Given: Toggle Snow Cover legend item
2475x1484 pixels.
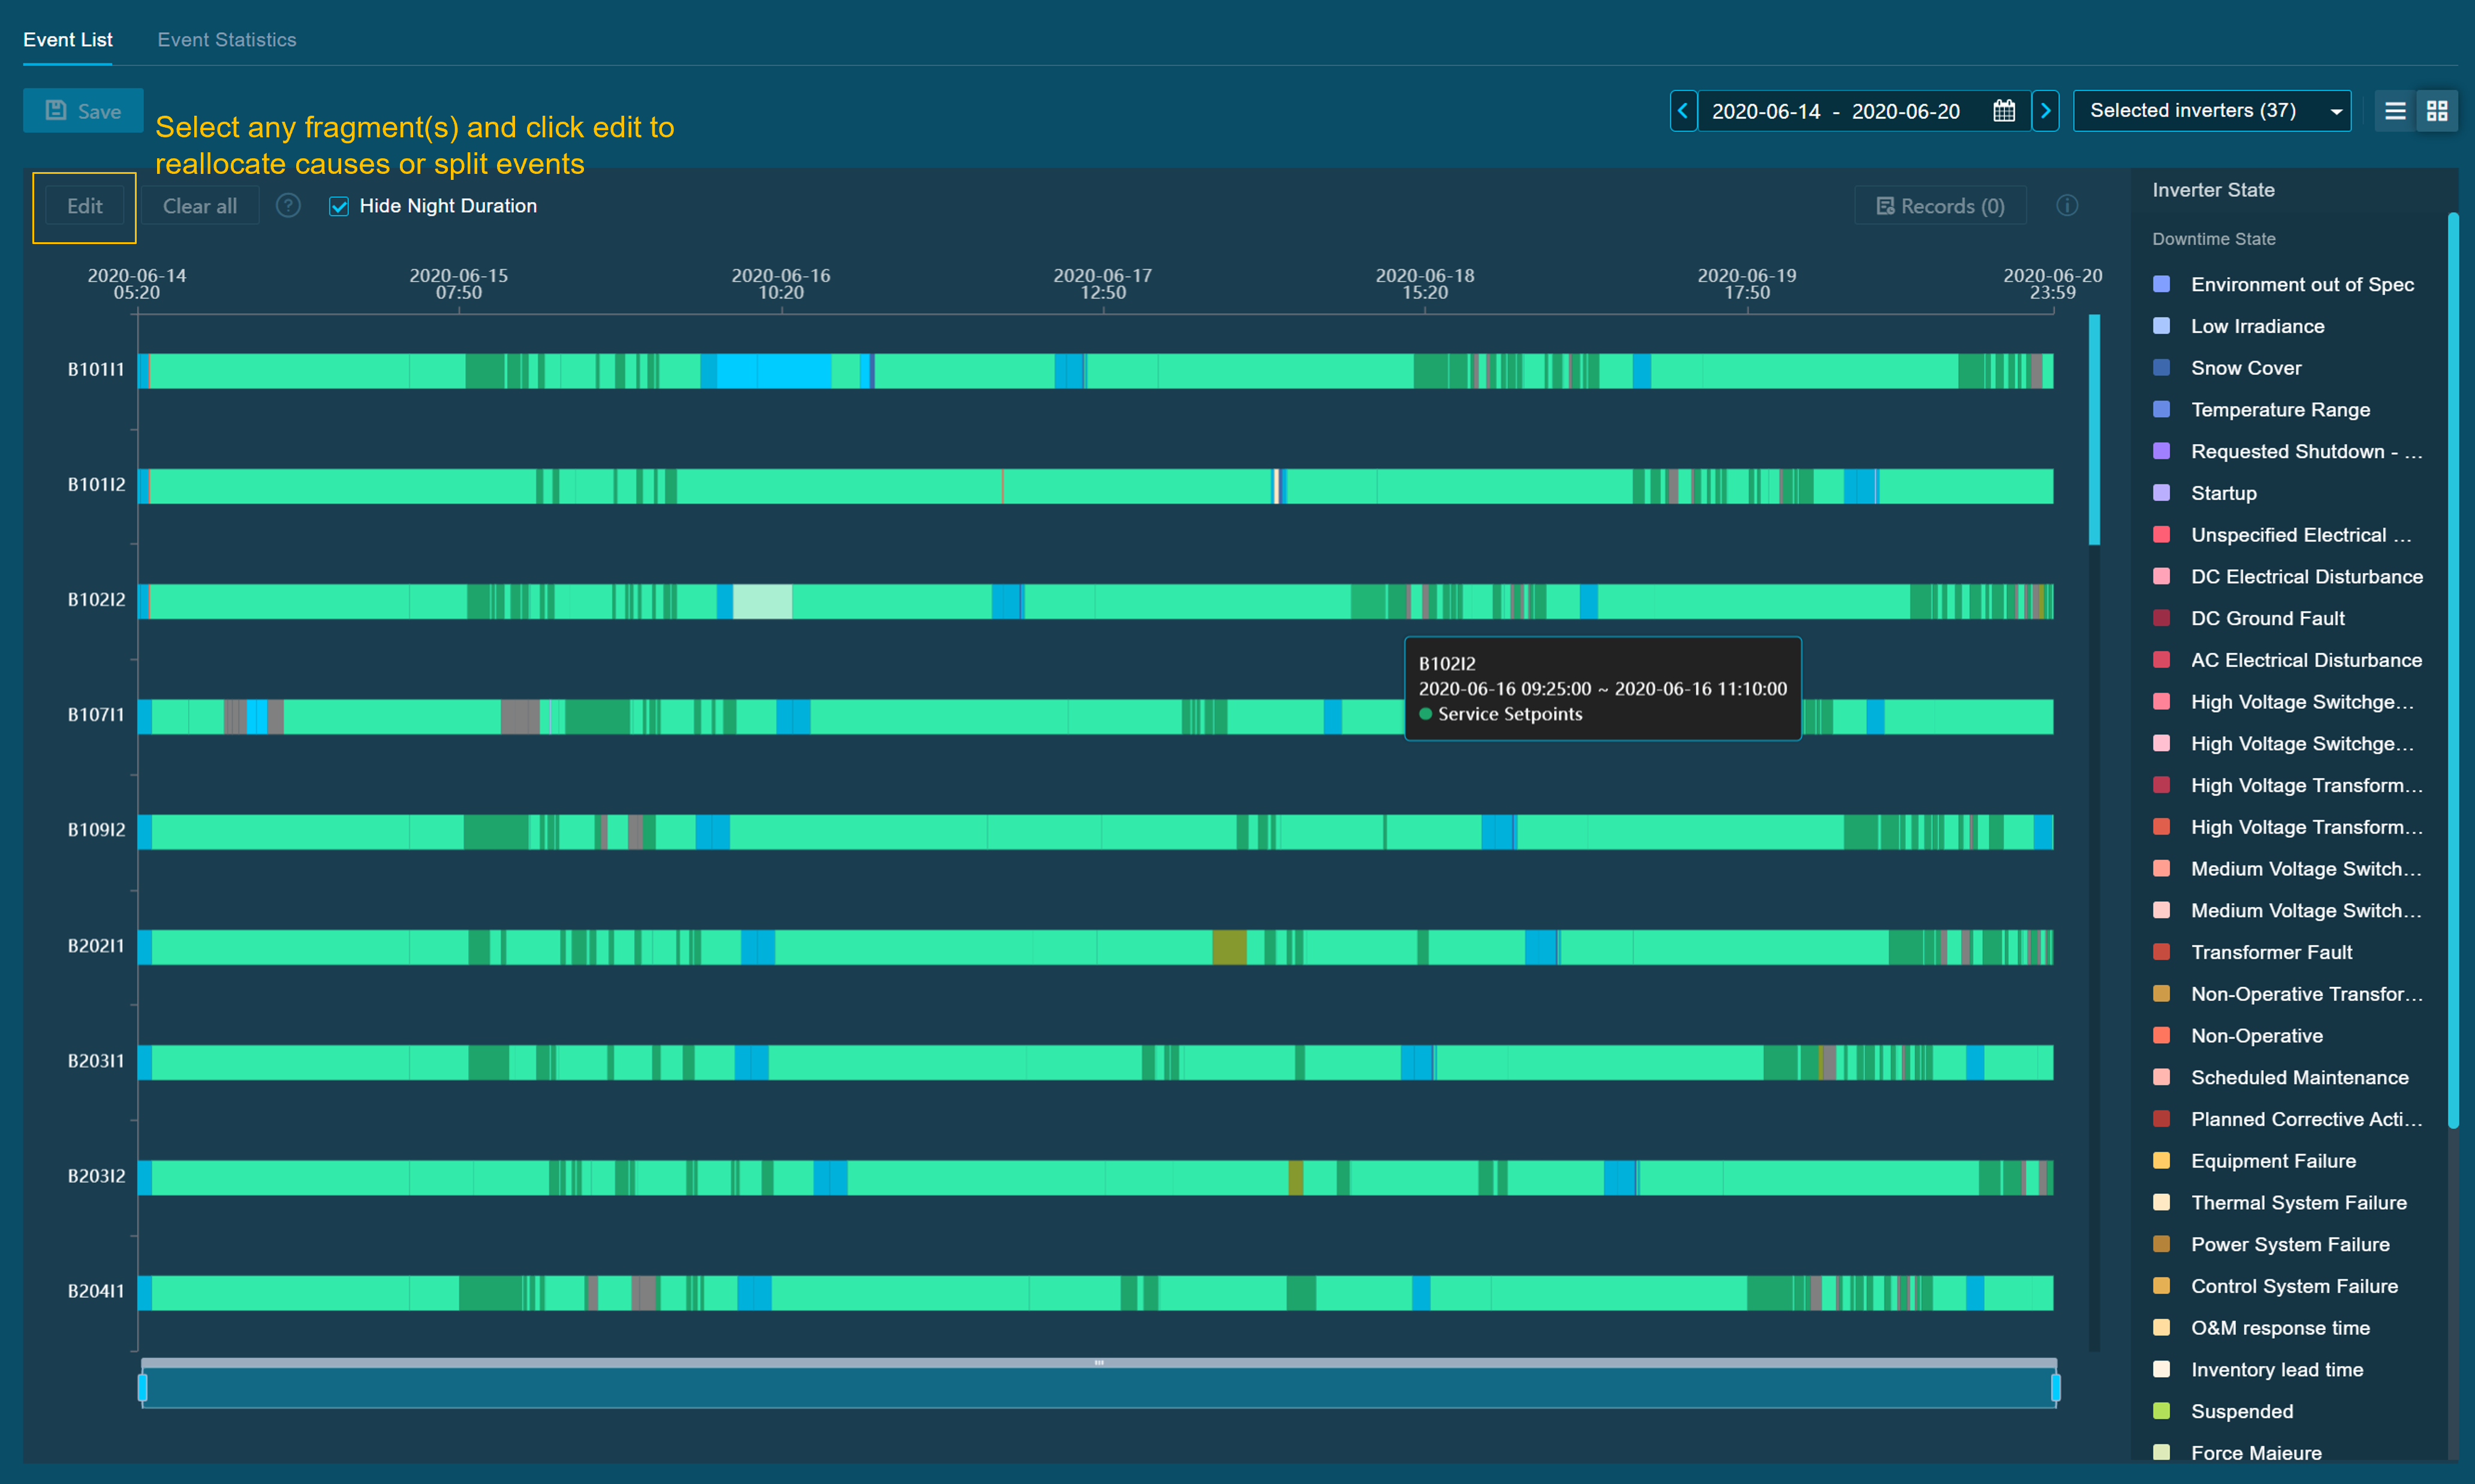Looking at the screenshot, I should pyautogui.click(x=2227, y=368).
